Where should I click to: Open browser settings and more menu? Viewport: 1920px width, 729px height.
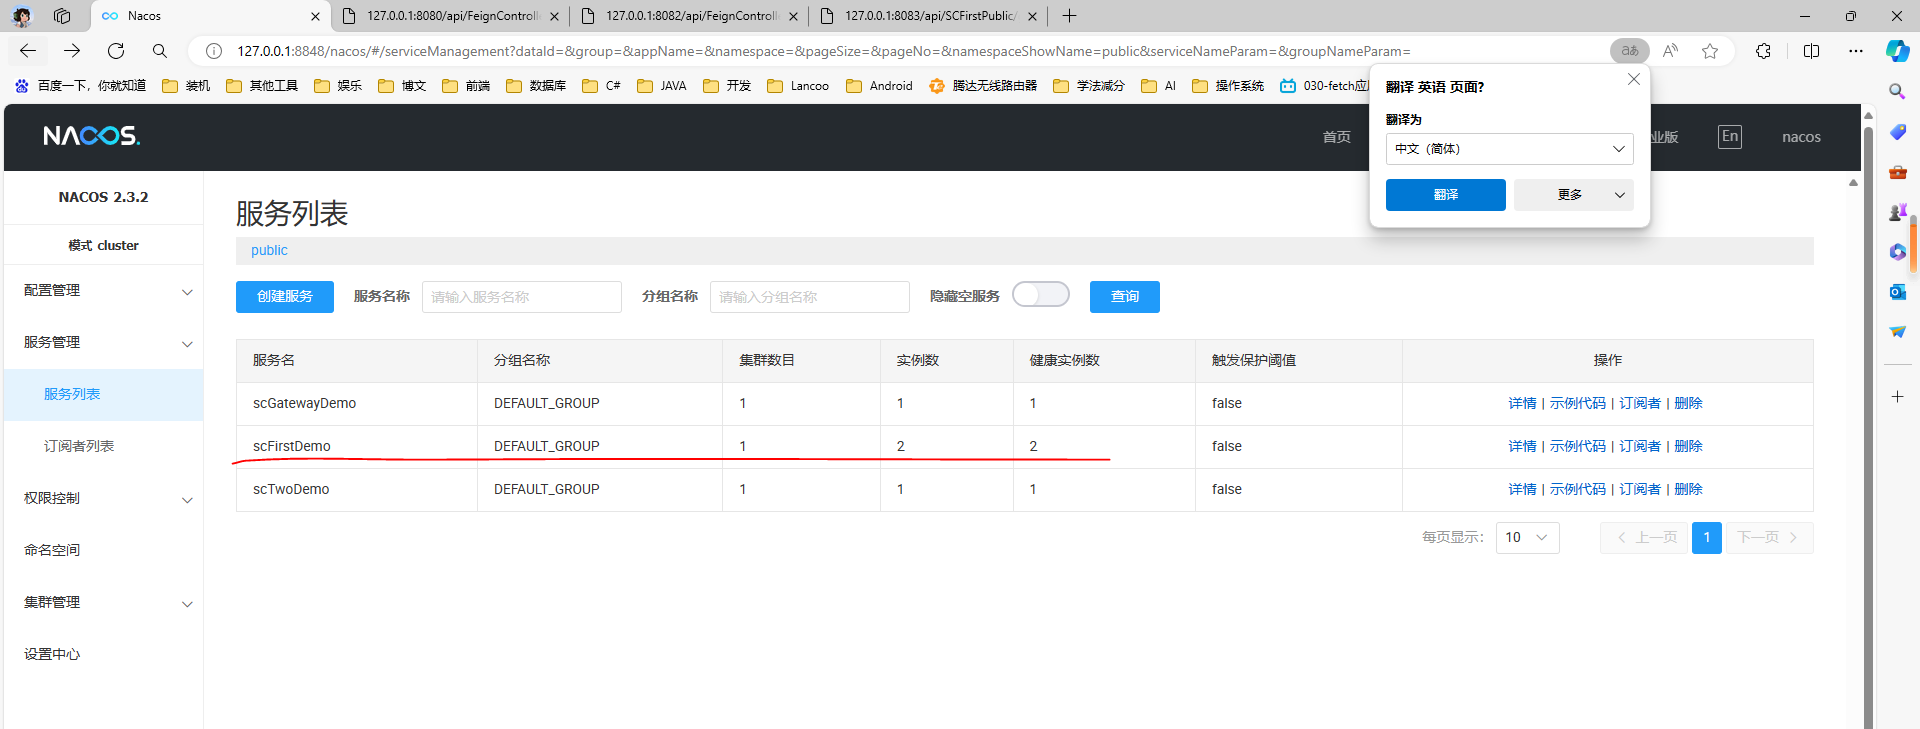[x=1856, y=51]
